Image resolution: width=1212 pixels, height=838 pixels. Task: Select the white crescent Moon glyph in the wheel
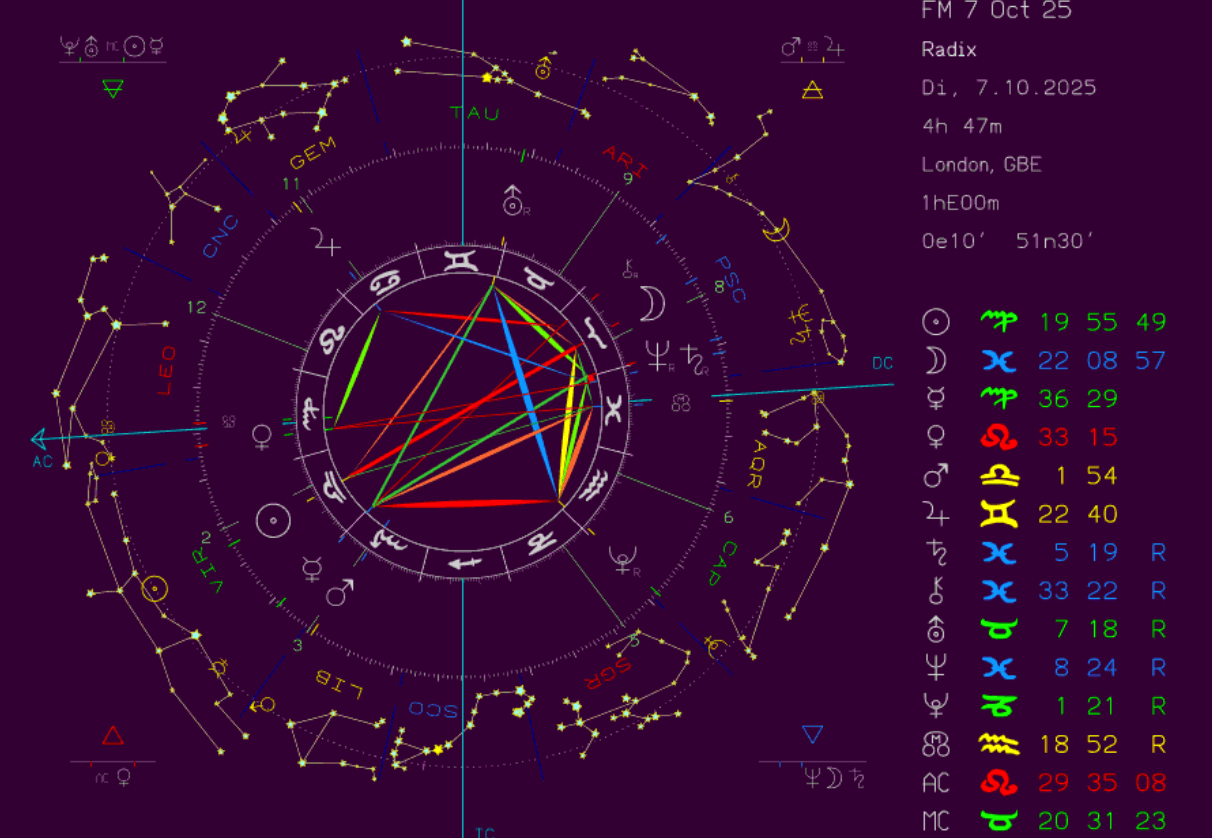pos(652,302)
